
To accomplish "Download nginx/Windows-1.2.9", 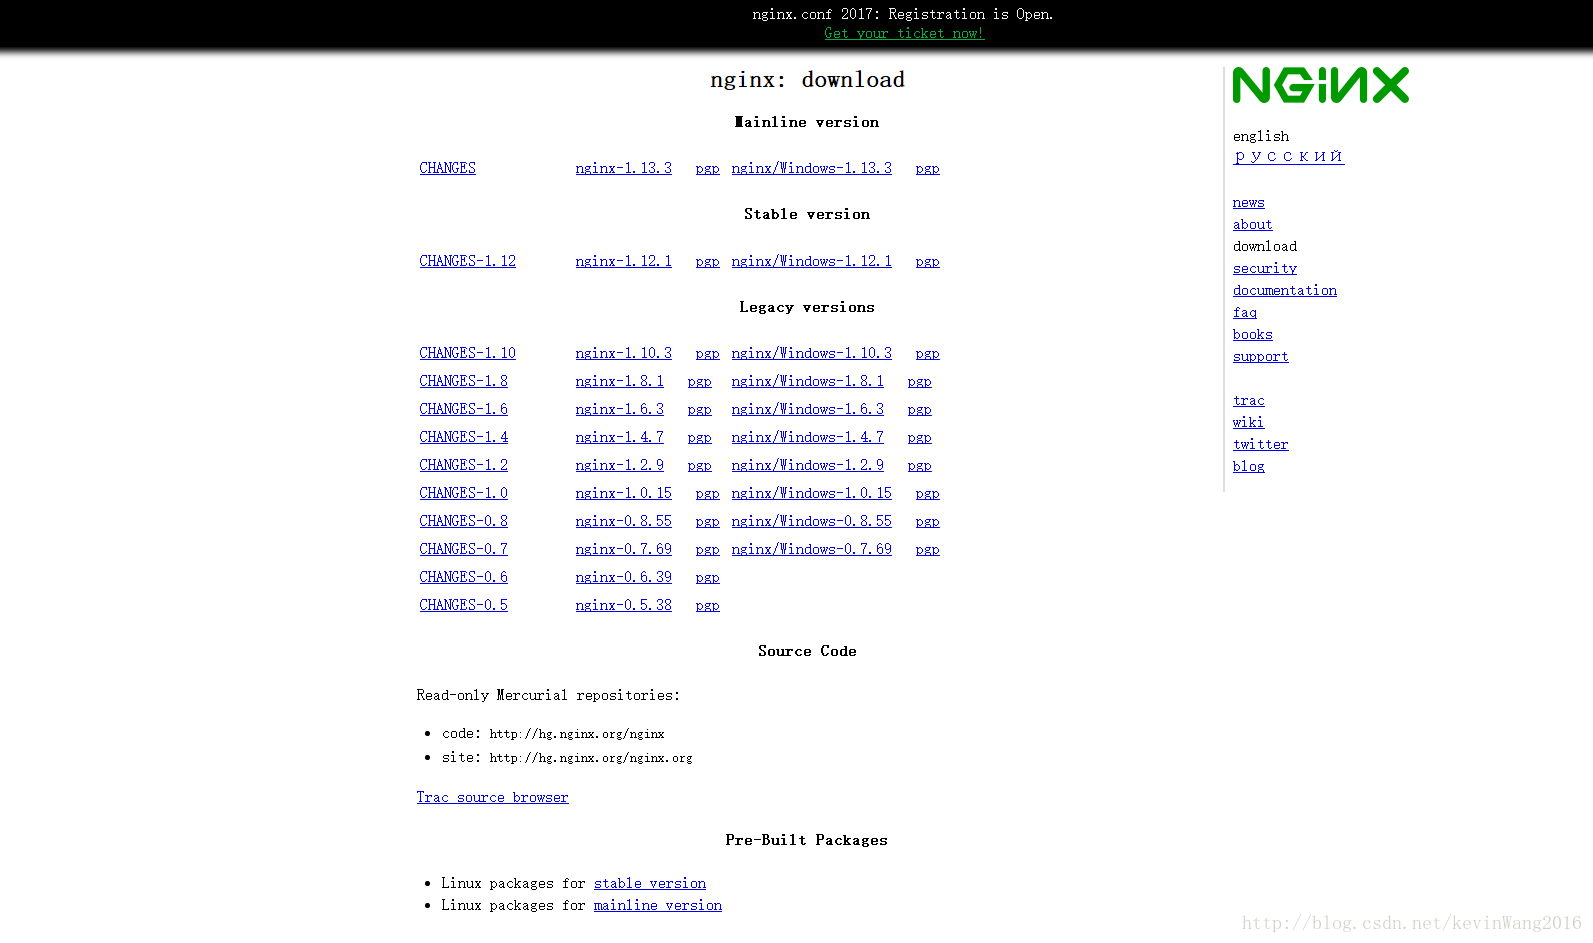I will click(x=807, y=465).
